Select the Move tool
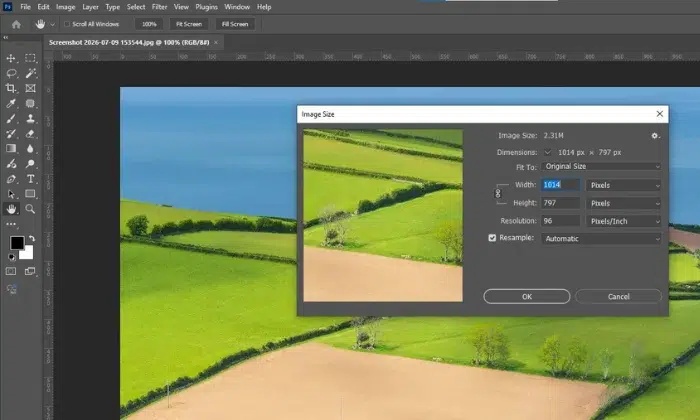 (11, 58)
